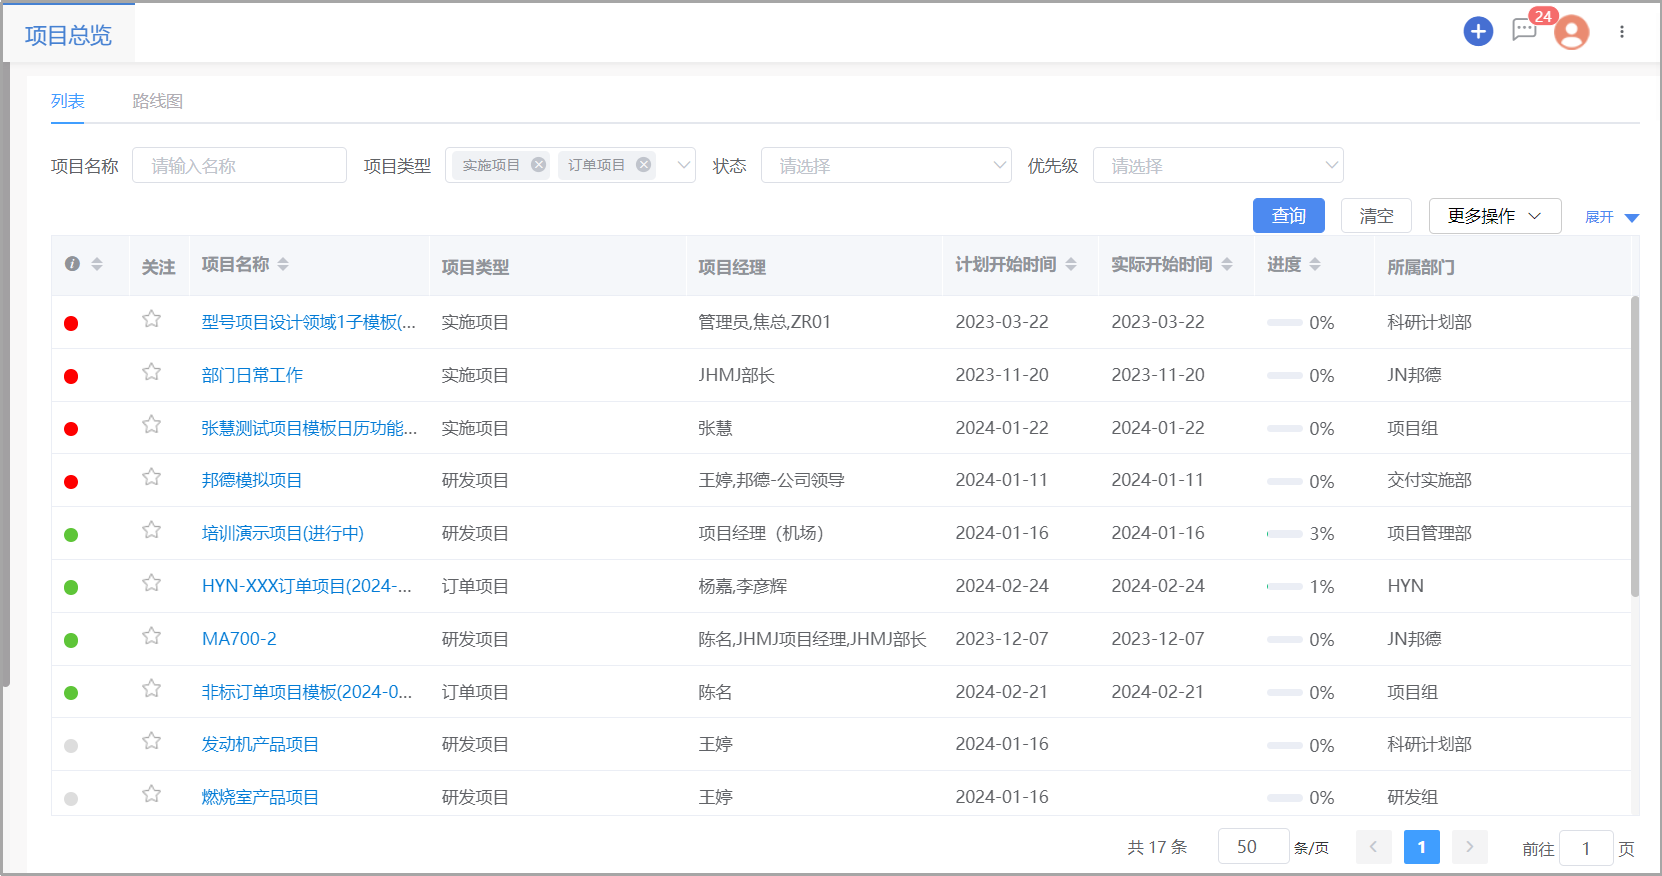The width and height of the screenshot is (1662, 876).
Task: Open the 状态 dropdown
Action: tap(886, 165)
